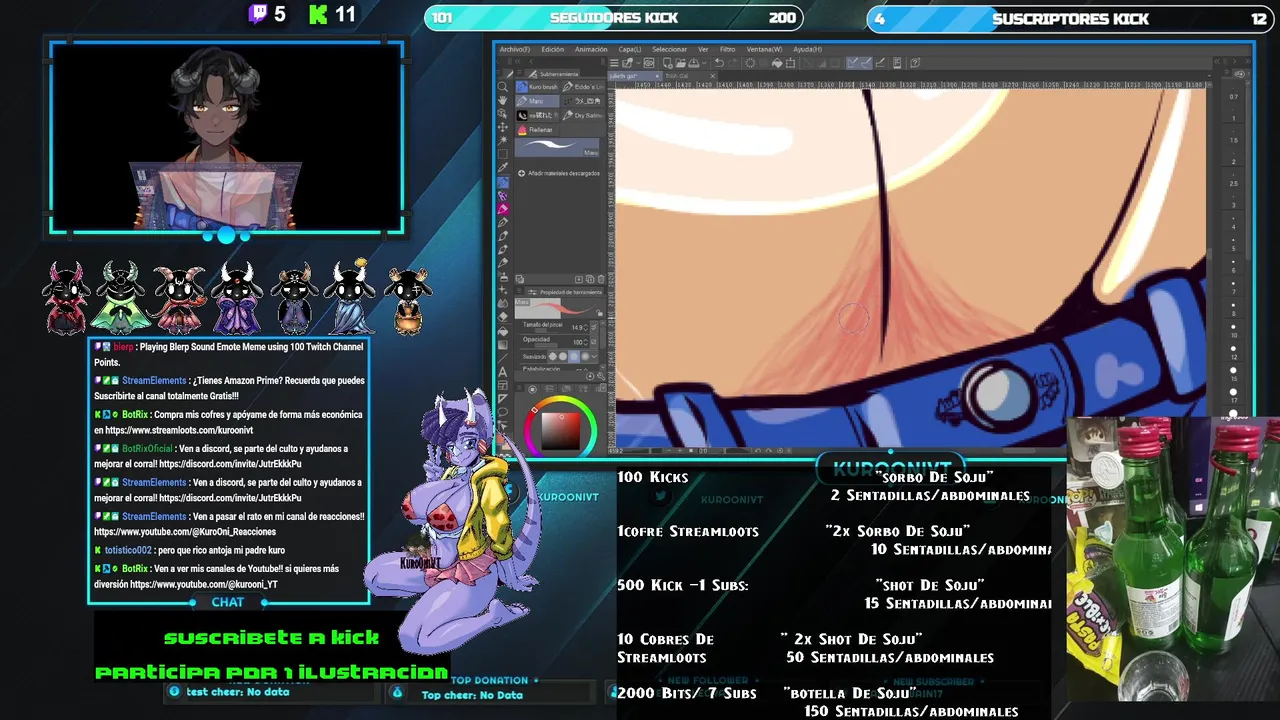Screen dimensions: 1280x720
Task: Click the Open file folder icon
Action: point(680,63)
